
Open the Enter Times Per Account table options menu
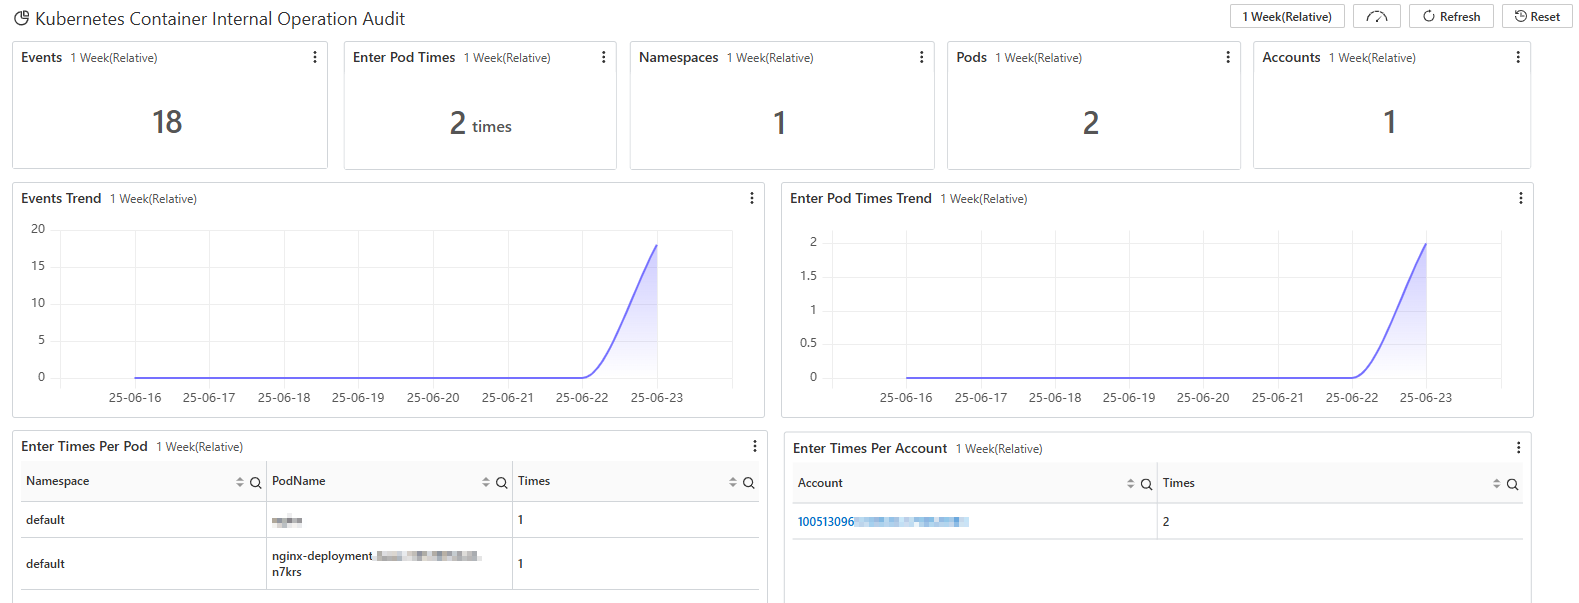[1518, 448]
